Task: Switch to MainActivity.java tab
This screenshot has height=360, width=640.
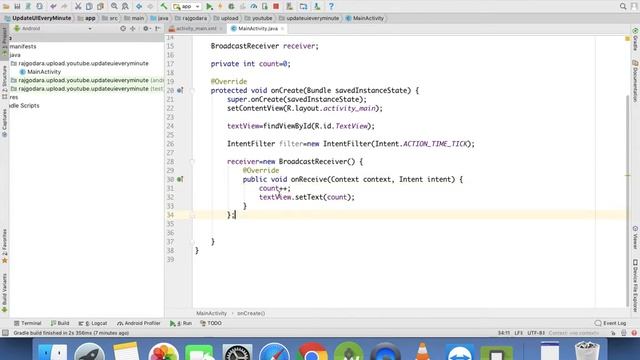Action: pos(258,29)
